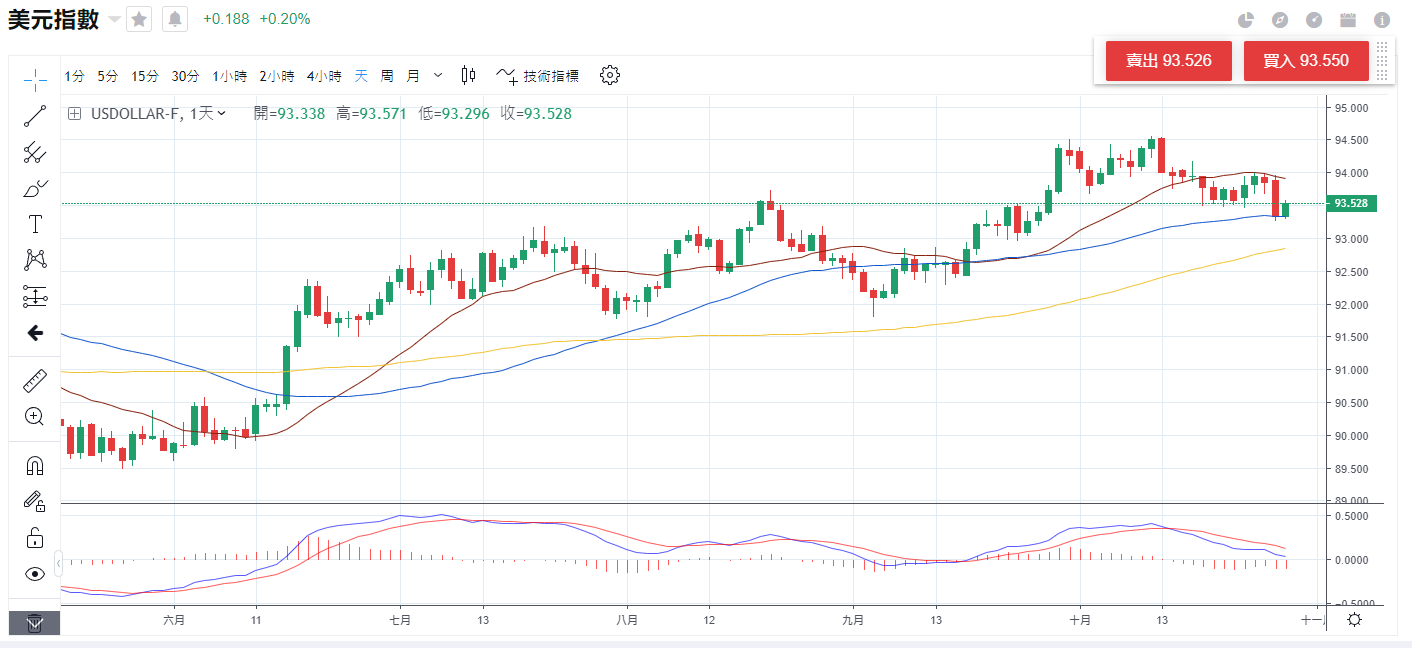Toggle magnet mode for drawings
Screen dimensions: 1412x648
pos(35,466)
